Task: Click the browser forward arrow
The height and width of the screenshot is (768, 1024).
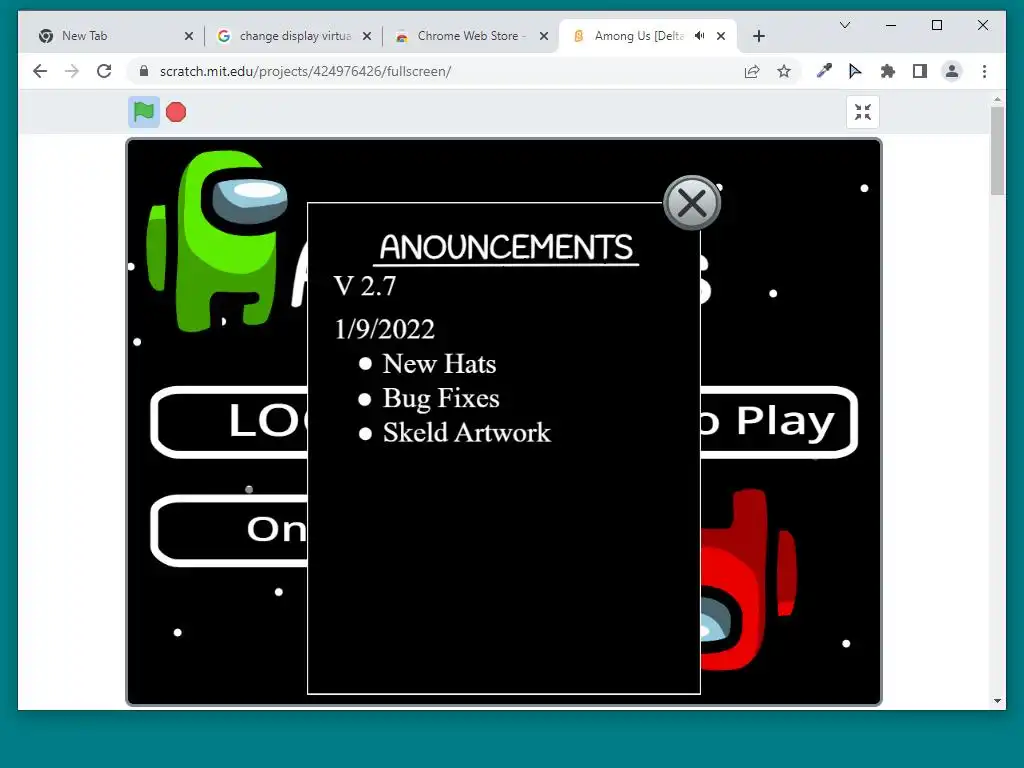Action: [x=72, y=71]
